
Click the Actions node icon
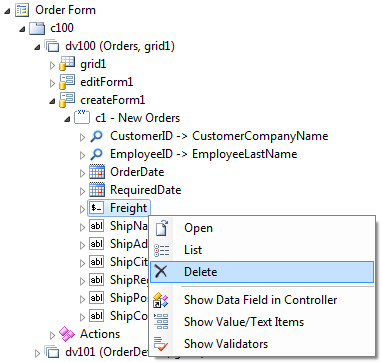67,334
